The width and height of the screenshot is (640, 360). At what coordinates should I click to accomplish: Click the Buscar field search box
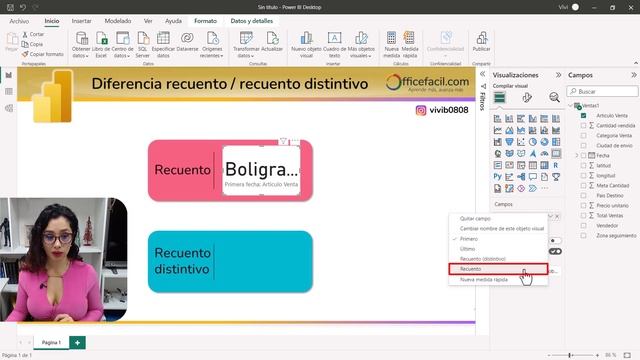point(602,91)
